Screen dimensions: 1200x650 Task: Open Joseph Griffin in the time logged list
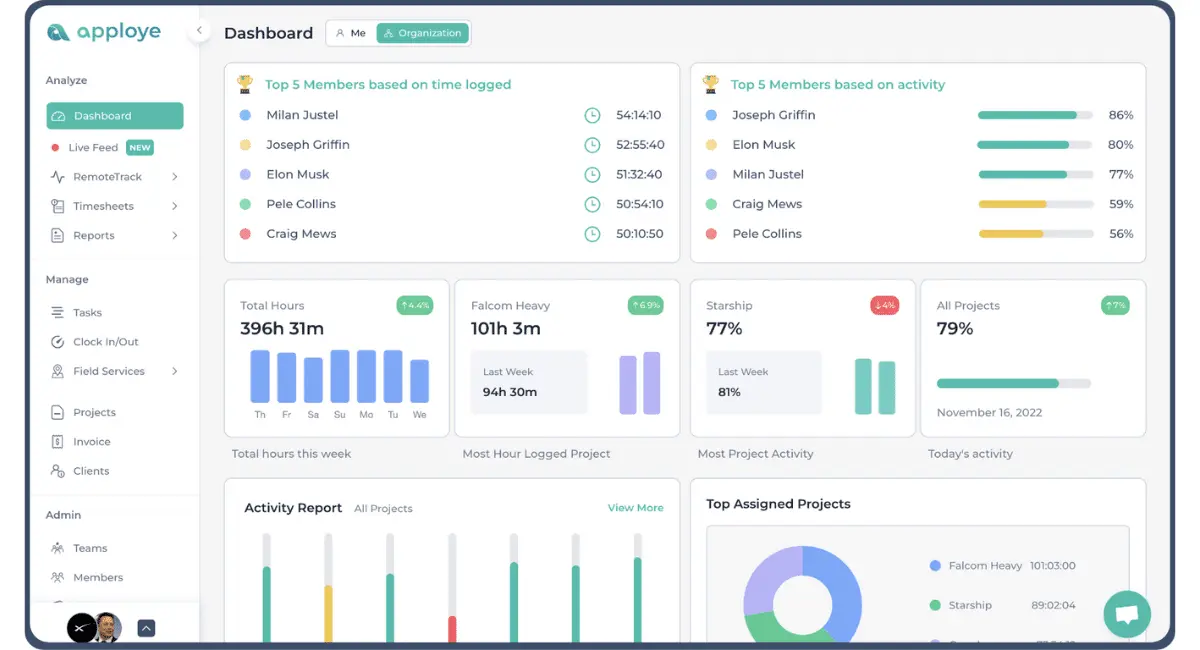pos(307,145)
